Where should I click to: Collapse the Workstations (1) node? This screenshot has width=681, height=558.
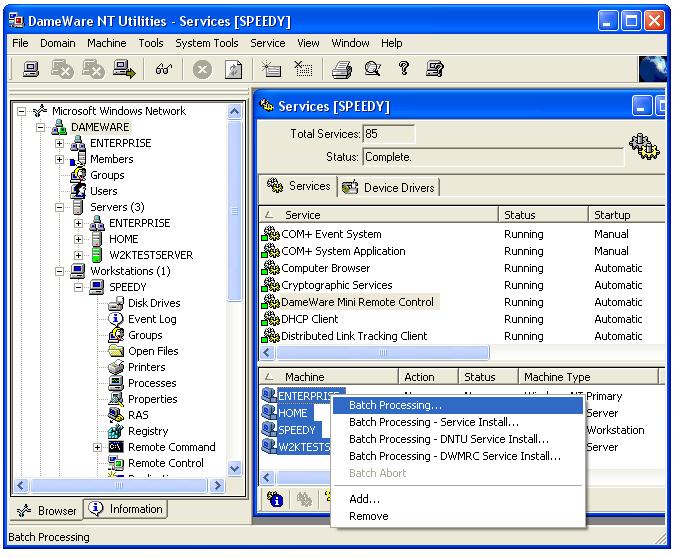[x=60, y=271]
